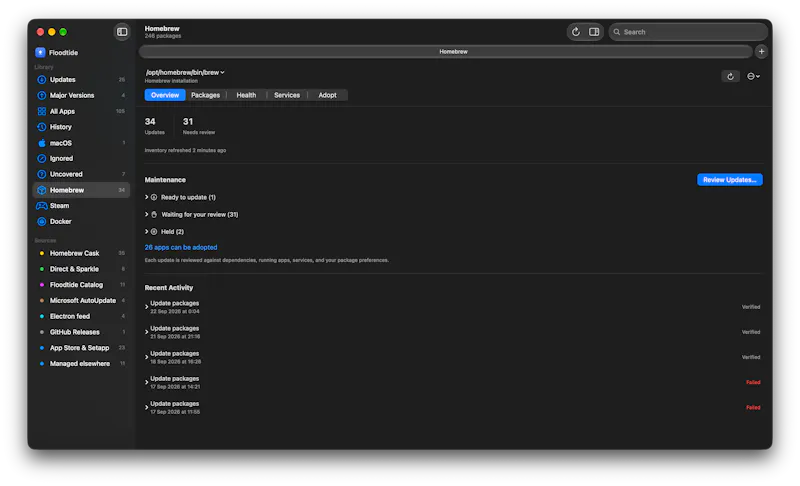Click Verified status of 22 Sep activity

(x=751, y=307)
